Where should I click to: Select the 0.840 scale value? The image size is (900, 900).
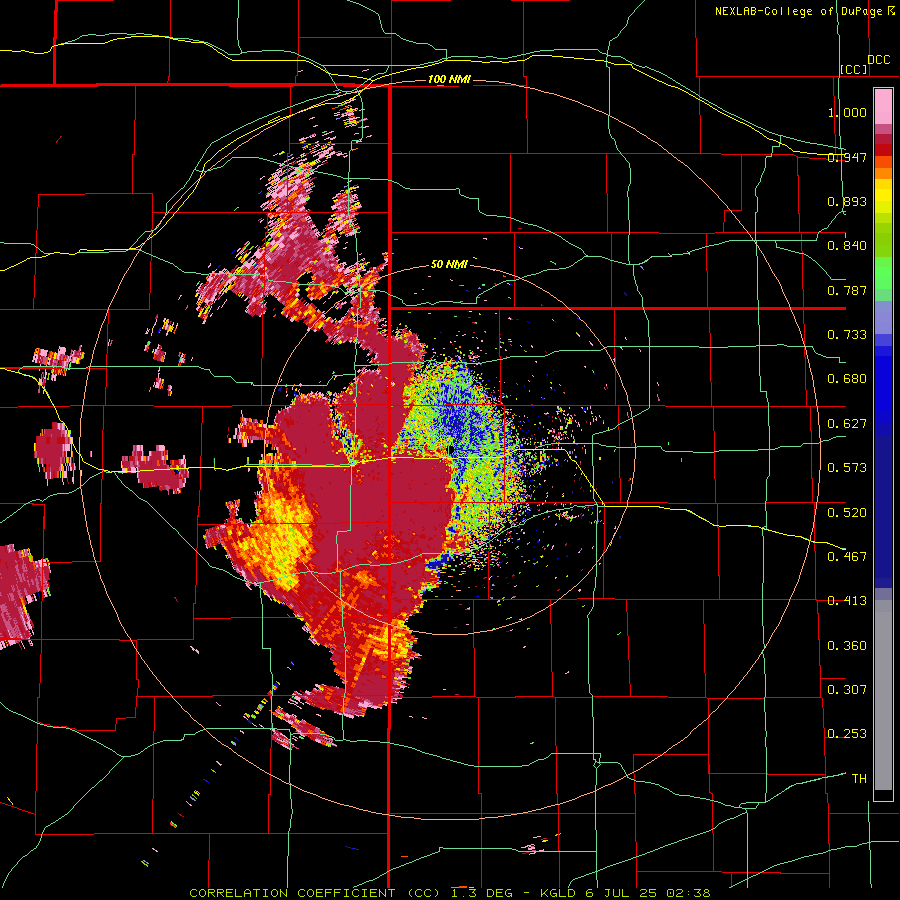847,246
